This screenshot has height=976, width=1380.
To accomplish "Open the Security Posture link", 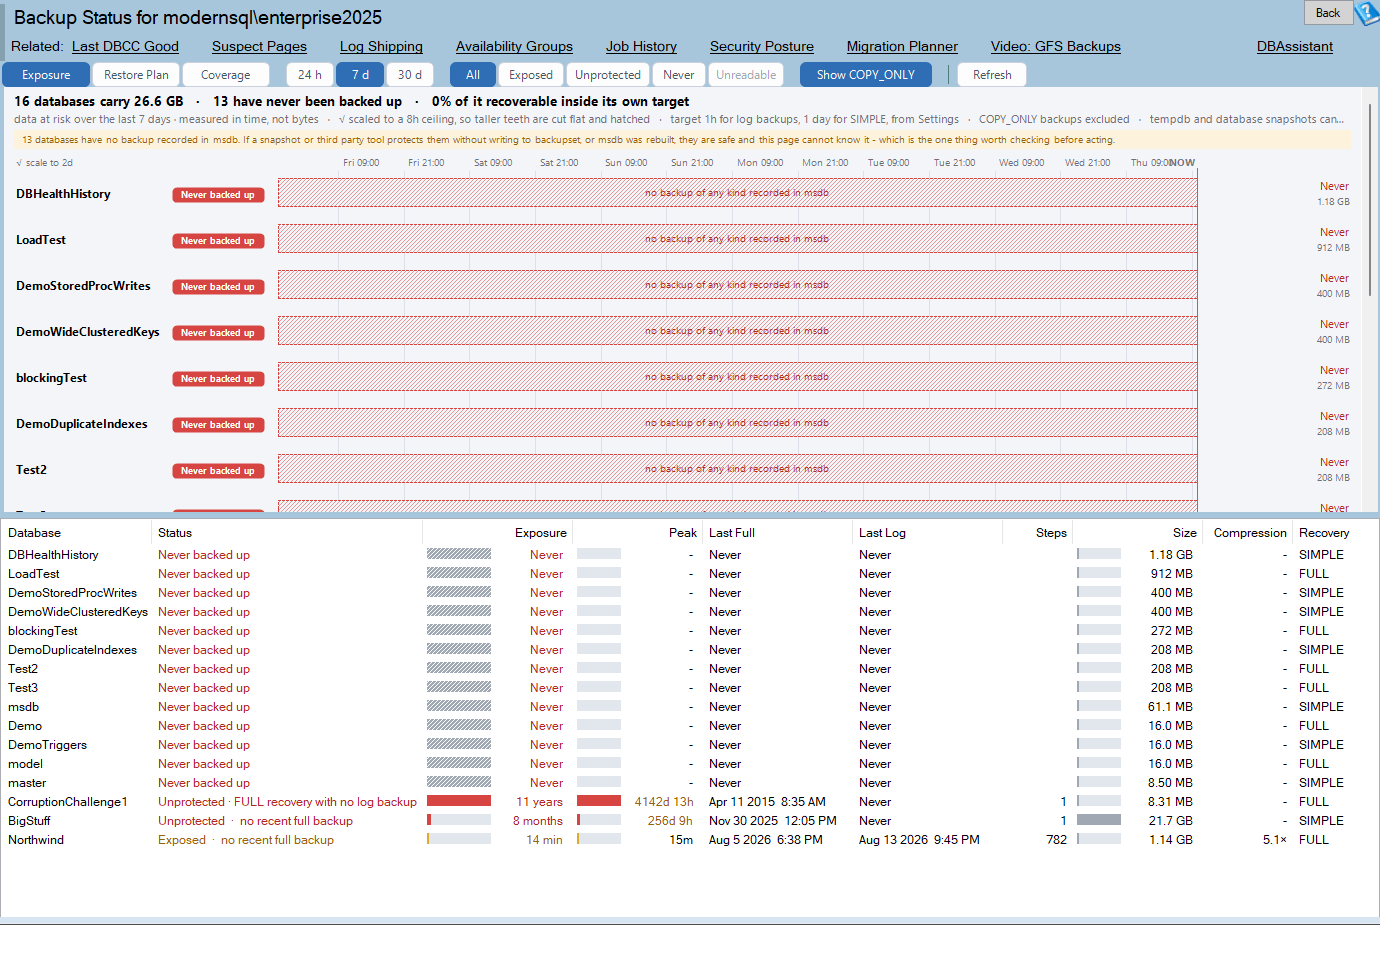I will 762,46.
